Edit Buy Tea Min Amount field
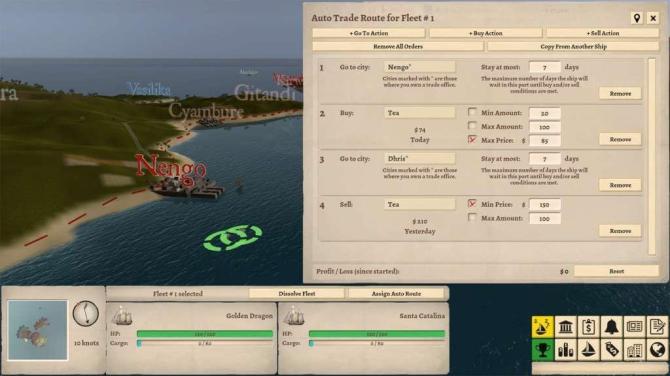 click(x=545, y=113)
